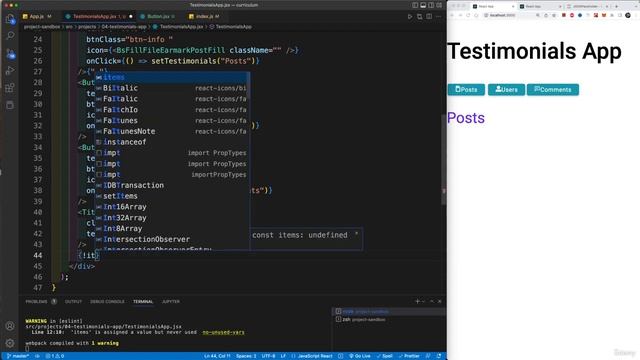
Task: Click the UTF-8 encoding selector
Action: [x=268, y=356]
